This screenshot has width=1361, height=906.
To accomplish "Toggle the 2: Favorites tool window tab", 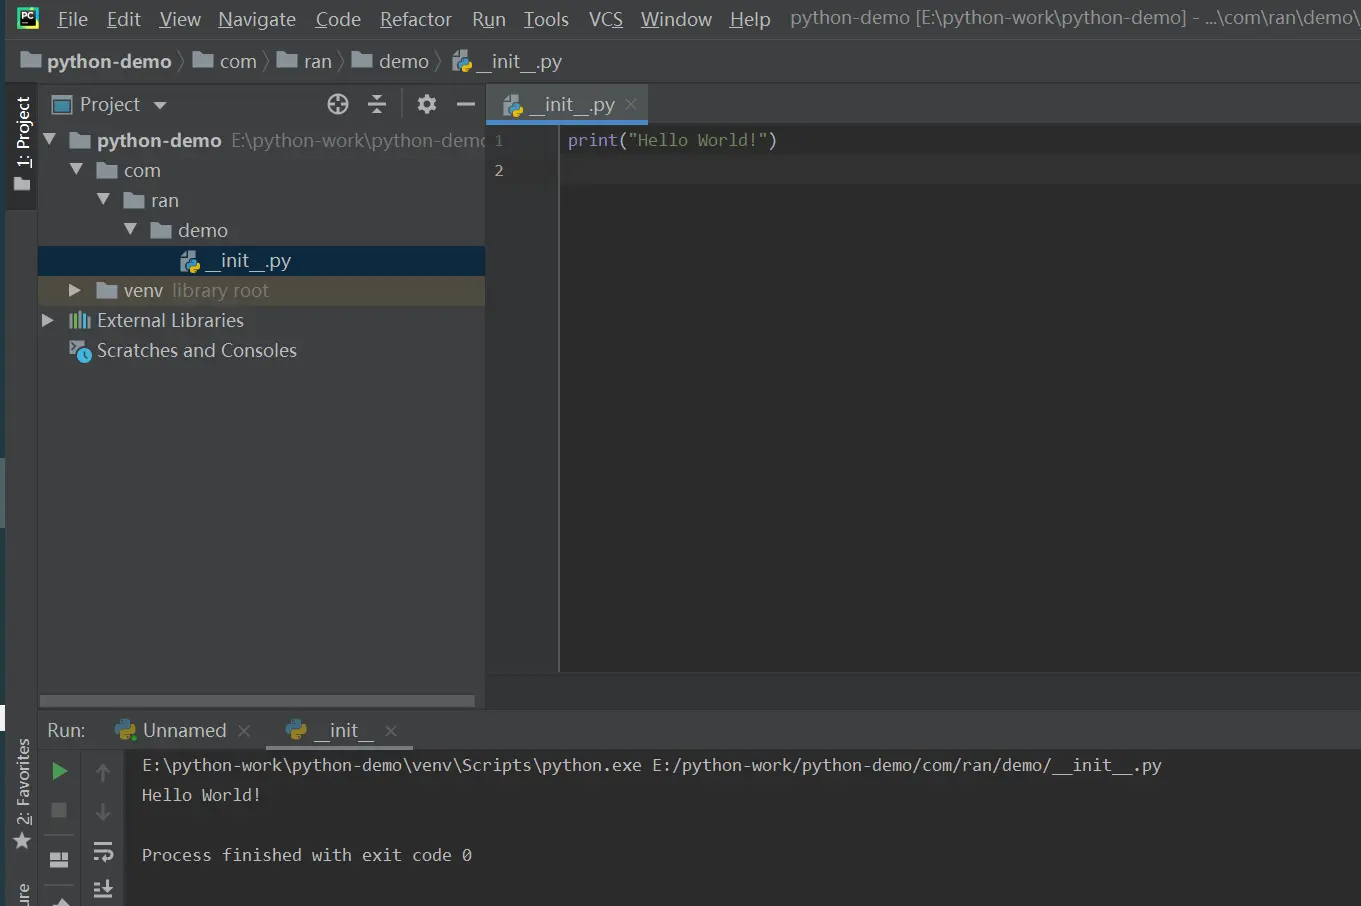I will (22, 793).
